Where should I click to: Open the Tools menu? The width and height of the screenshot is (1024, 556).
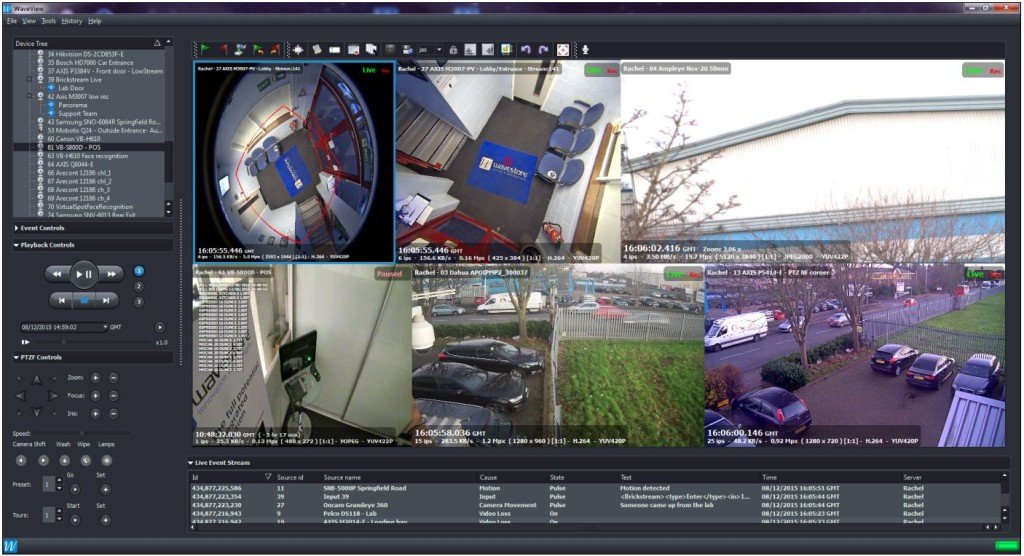coord(48,20)
